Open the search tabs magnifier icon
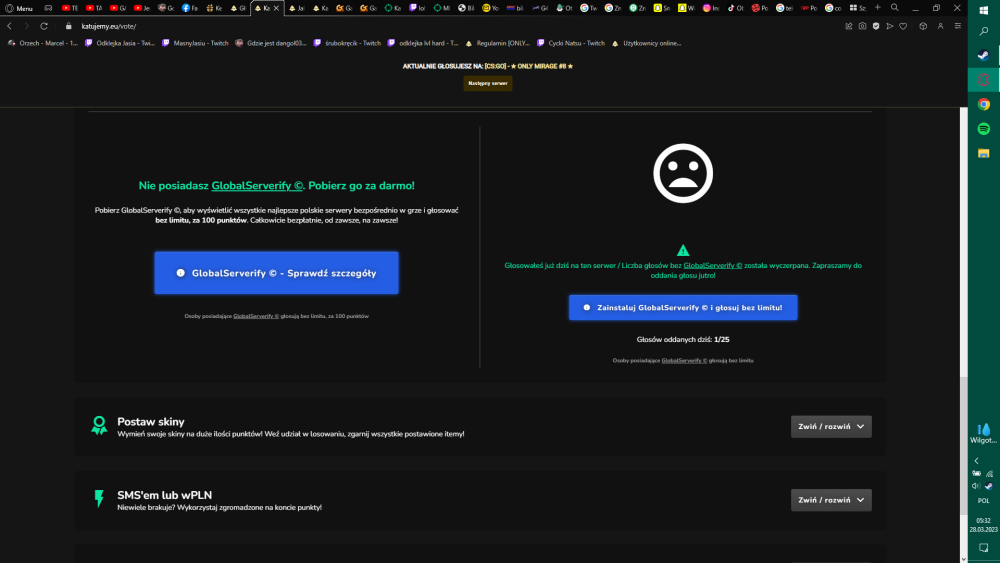Screen dimensions: 1000x563 click(x=895, y=8)
